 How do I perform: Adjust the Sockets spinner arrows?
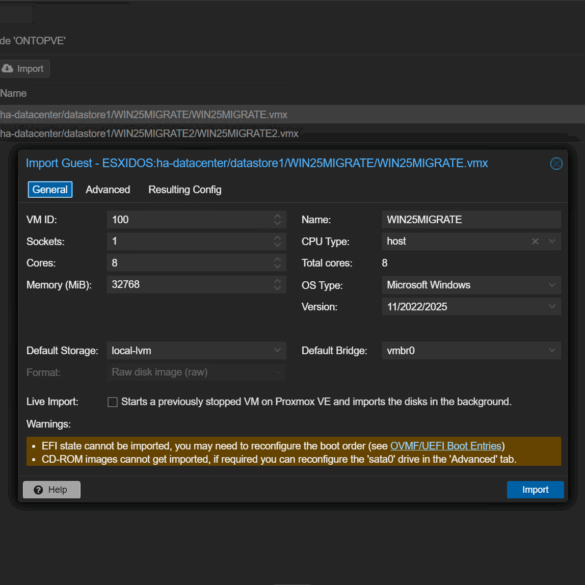[277, 241]
